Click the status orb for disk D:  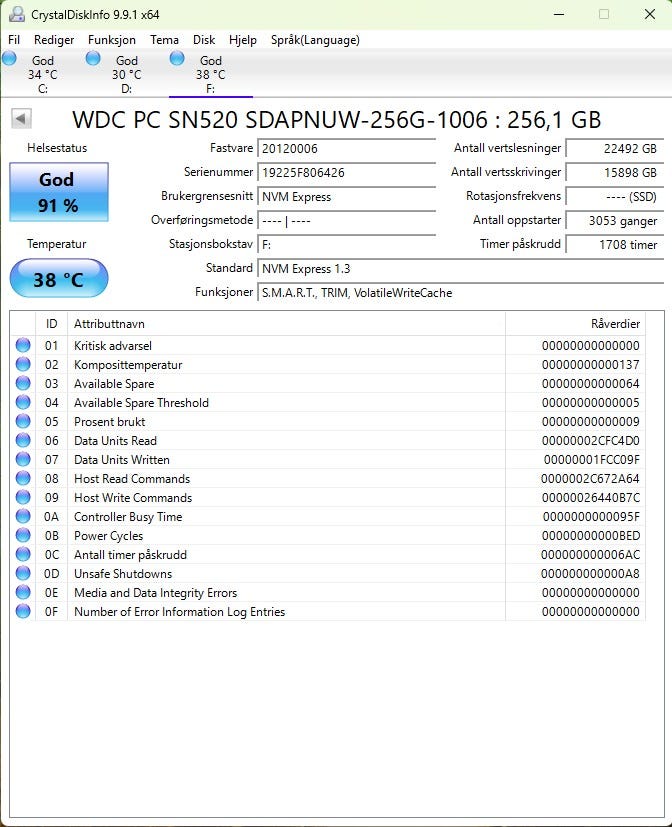[93, 58]
